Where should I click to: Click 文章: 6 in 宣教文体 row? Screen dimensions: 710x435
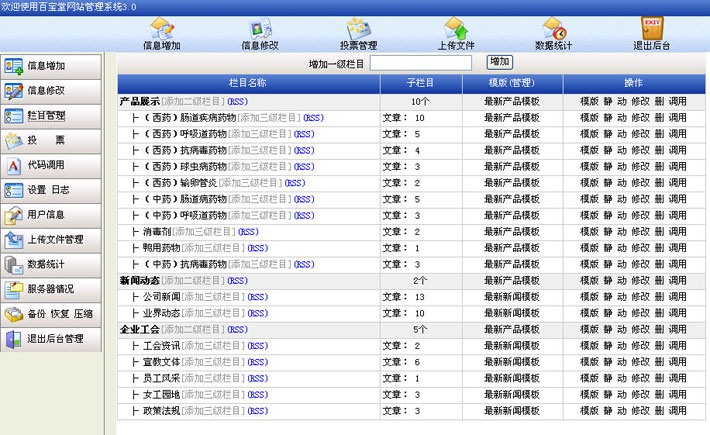pos(402,363)
